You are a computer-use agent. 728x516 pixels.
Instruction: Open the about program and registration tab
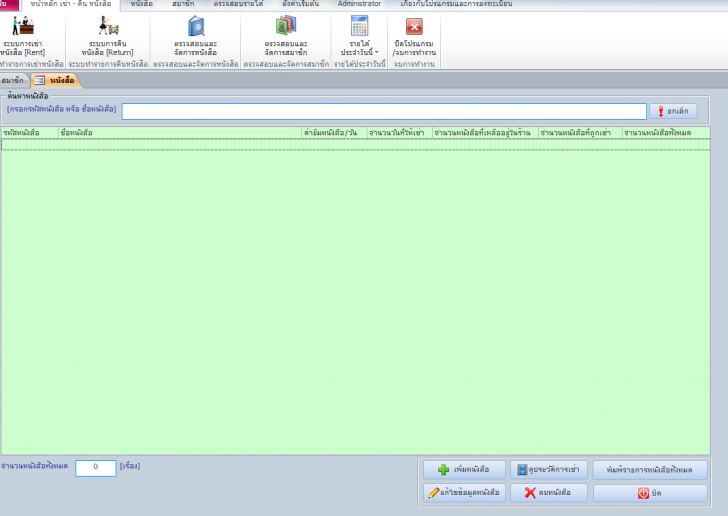(456, 4)
